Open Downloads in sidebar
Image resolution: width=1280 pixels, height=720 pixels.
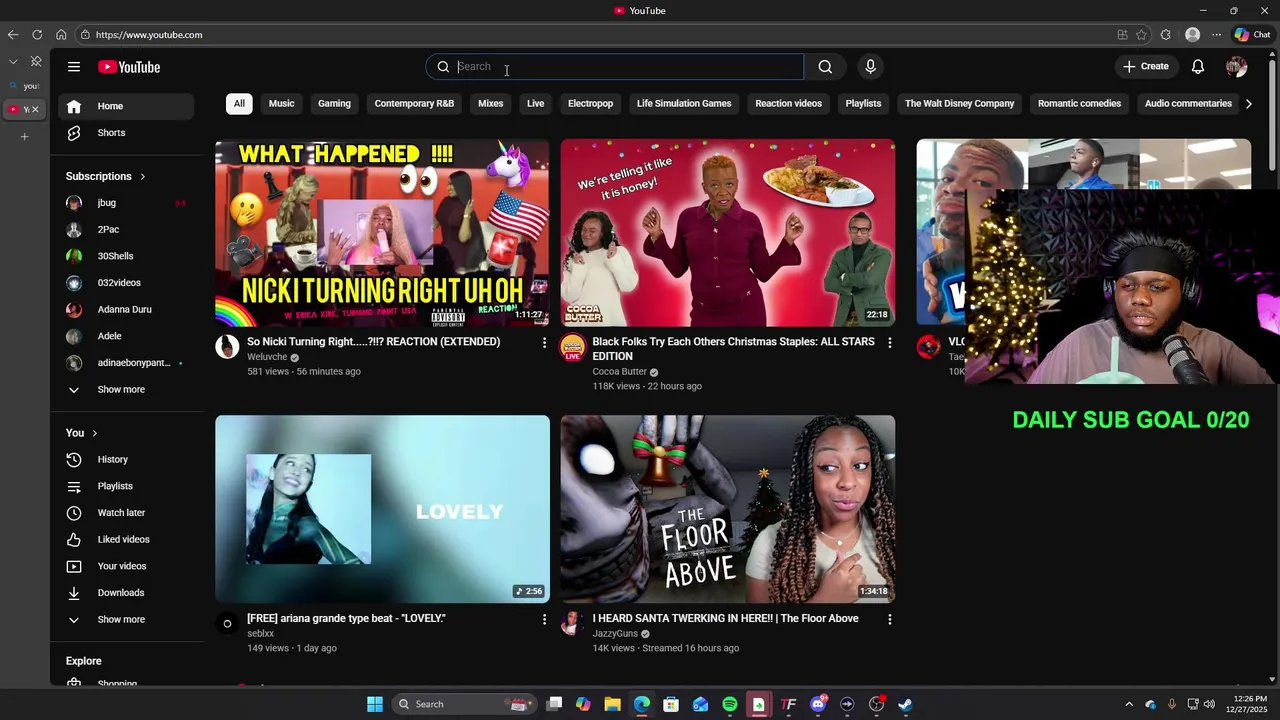point(126,593)
